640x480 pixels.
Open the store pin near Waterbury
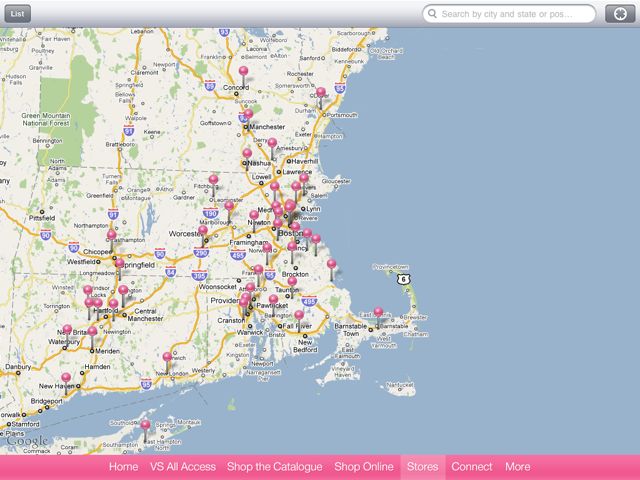[x=67, y=329]
